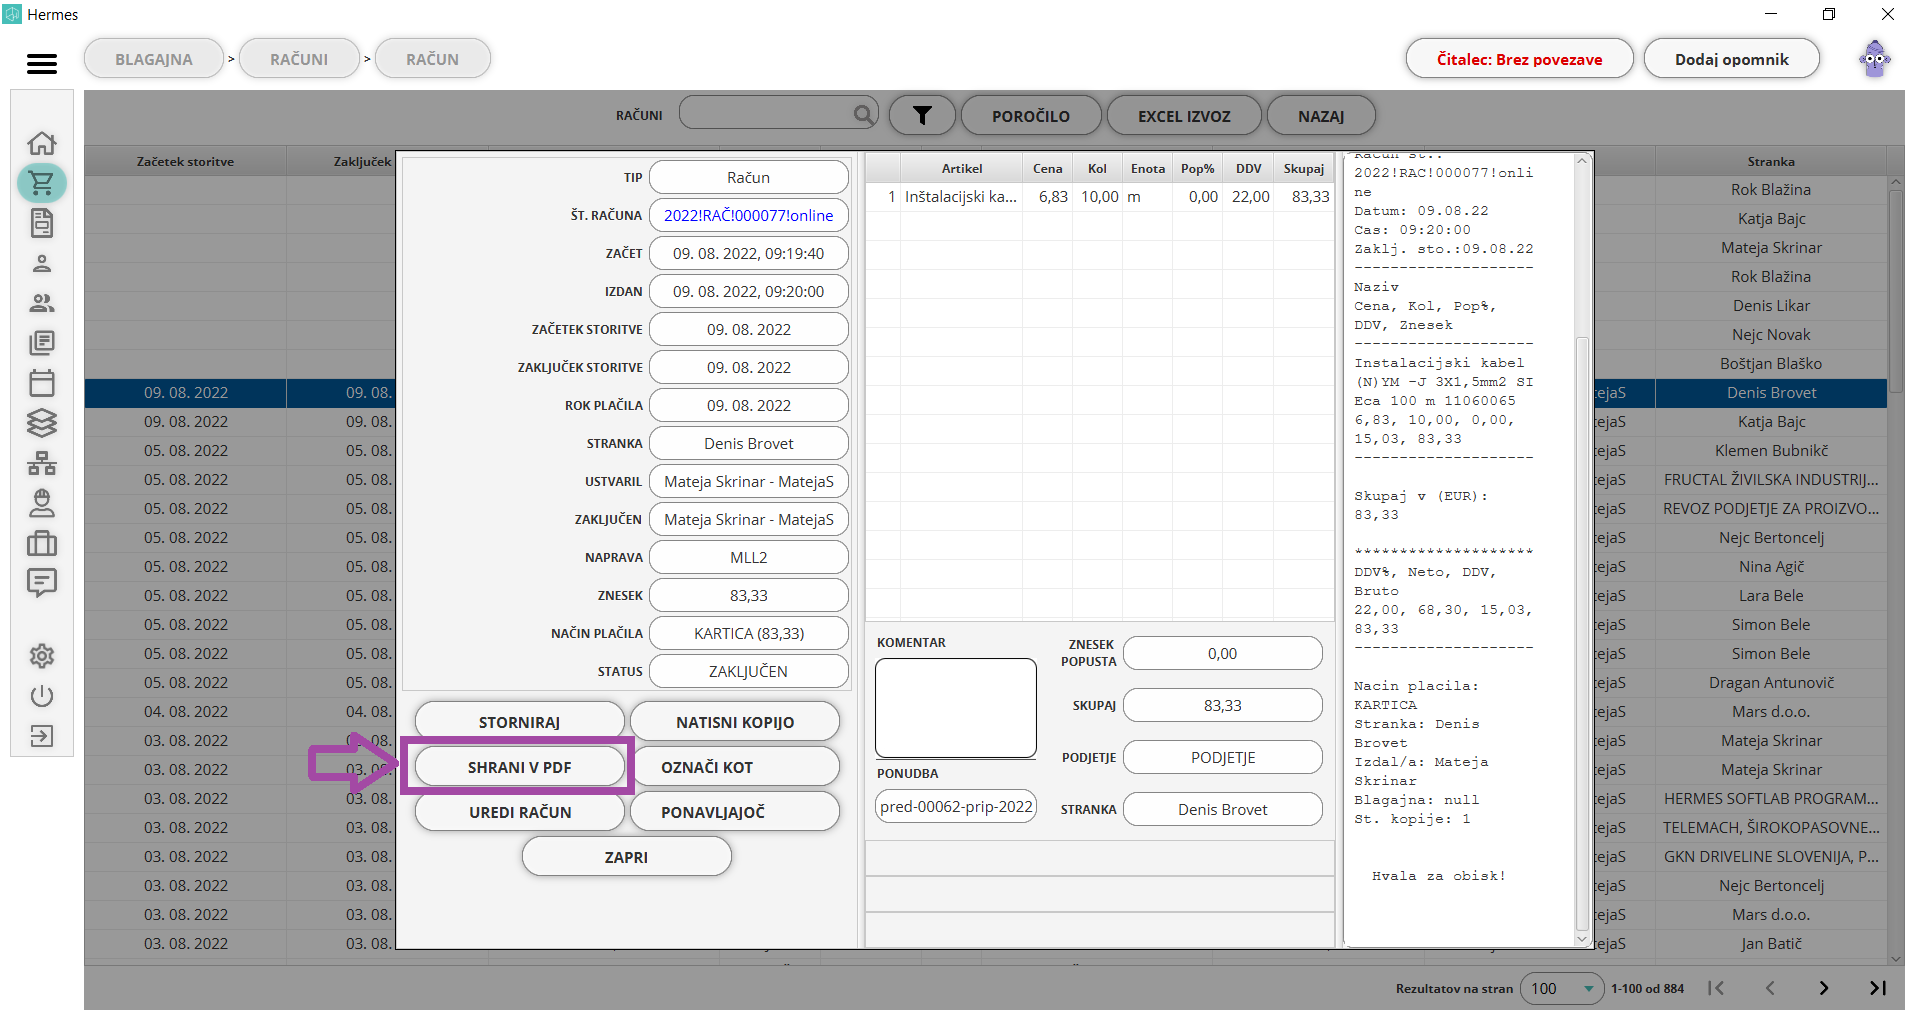This screenshot has width=1920, height=1028.
Task: Click UREDI RAČUN button
Action: point(520,811)
